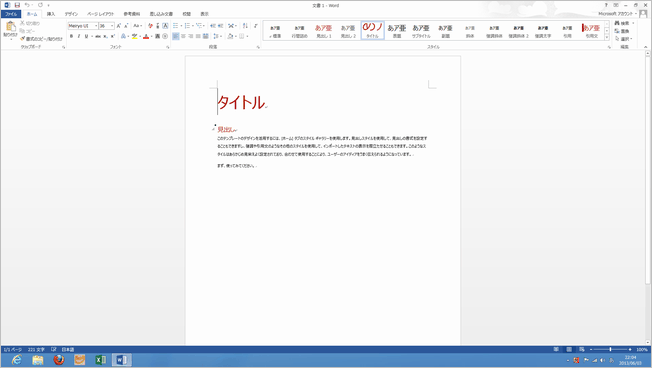Save the document from Quick Access toolbar
The image size is (652, 368).
tap(17, 5)
